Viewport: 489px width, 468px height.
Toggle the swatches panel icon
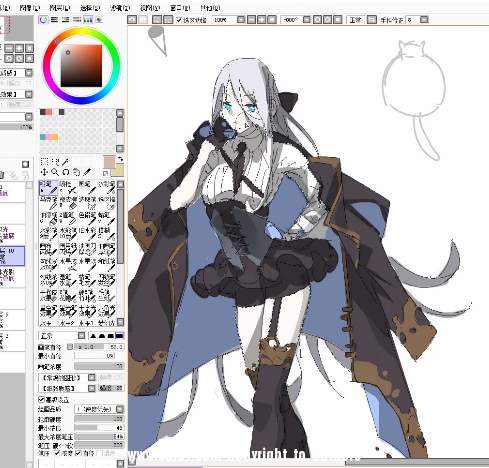pyautogui.click(x=88, y=20)
